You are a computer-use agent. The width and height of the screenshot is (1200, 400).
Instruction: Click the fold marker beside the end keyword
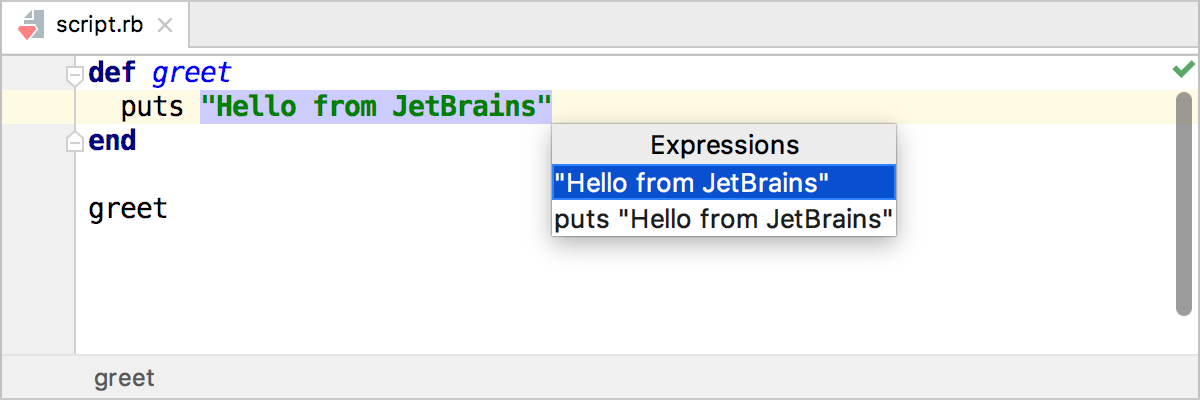(x=74, y=143)
